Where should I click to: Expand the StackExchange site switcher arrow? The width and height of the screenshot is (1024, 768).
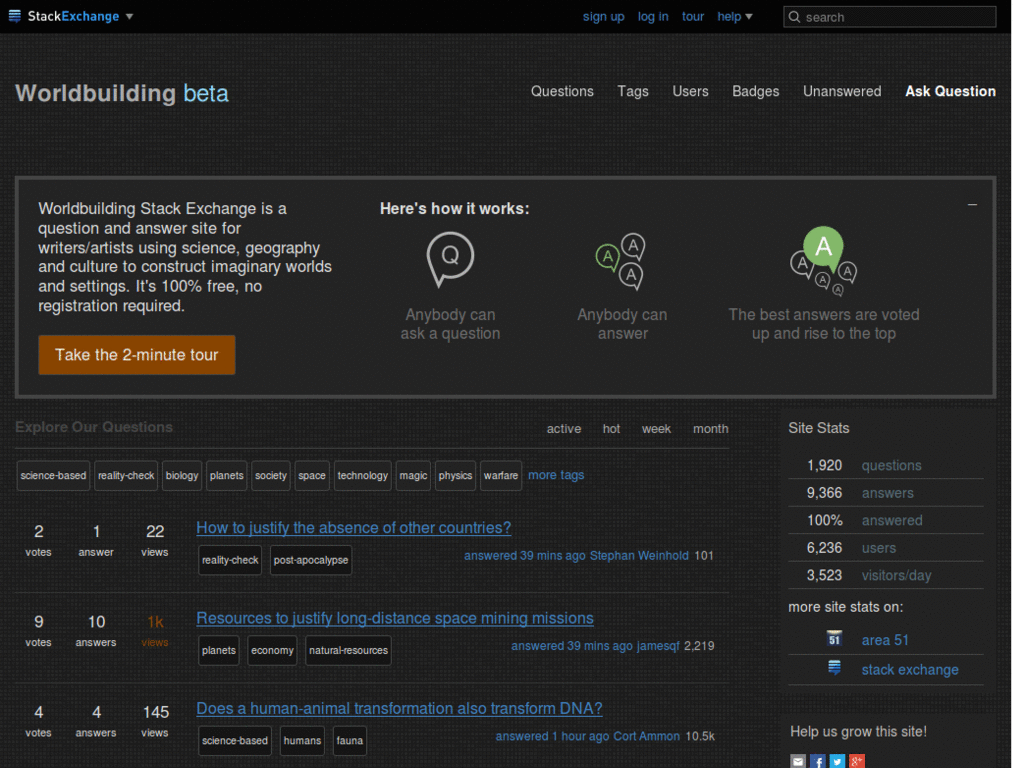129,16
